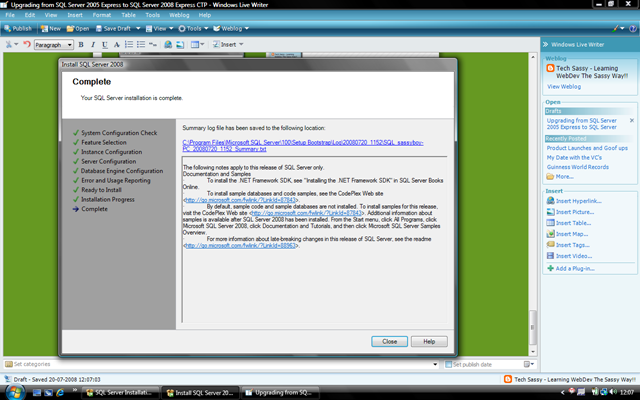640x400 pixels.
Task: Open the Table menu
Action: 128,15
